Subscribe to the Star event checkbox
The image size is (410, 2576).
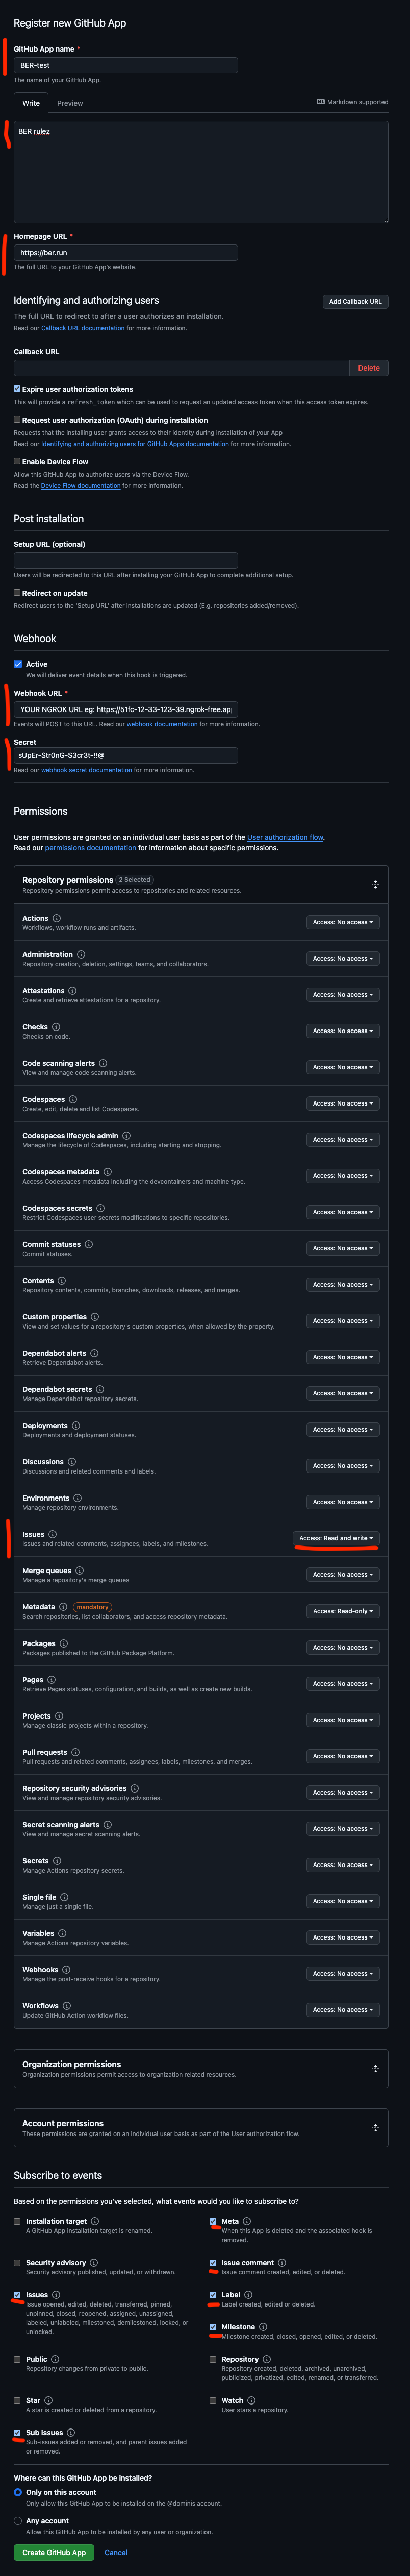[x=17, y=2400]
